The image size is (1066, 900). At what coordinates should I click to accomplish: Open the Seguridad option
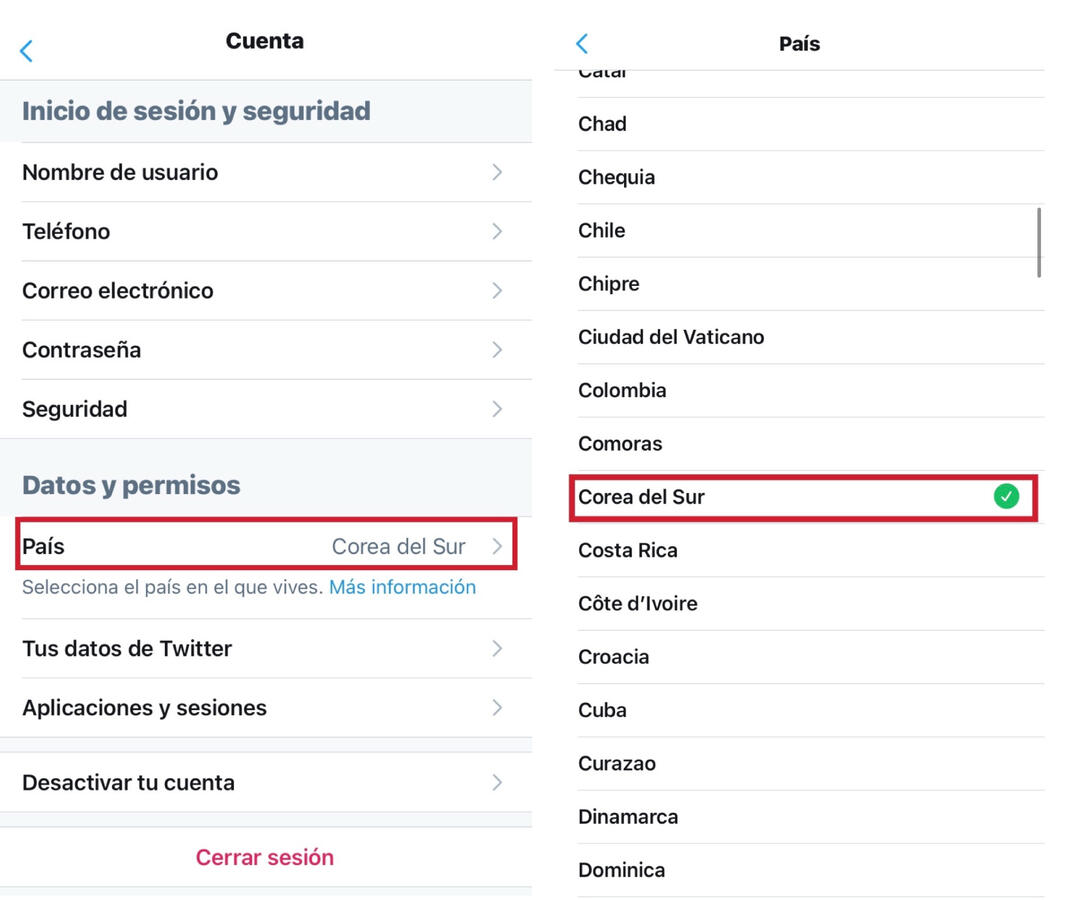click(265, 409)
